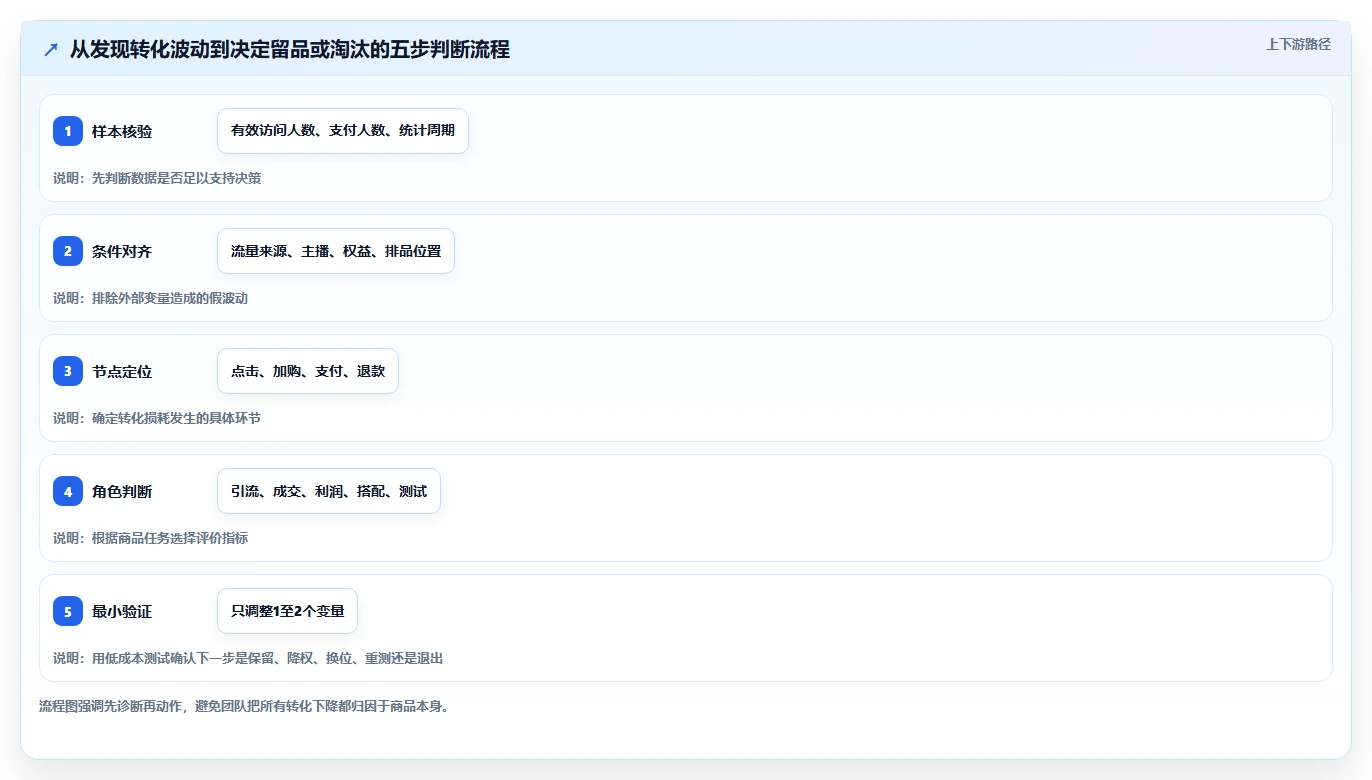The width and height of the screenshot is (1372, 780).
Task: Click the 上下游路径 label at top right
Action: (1298, 44)
